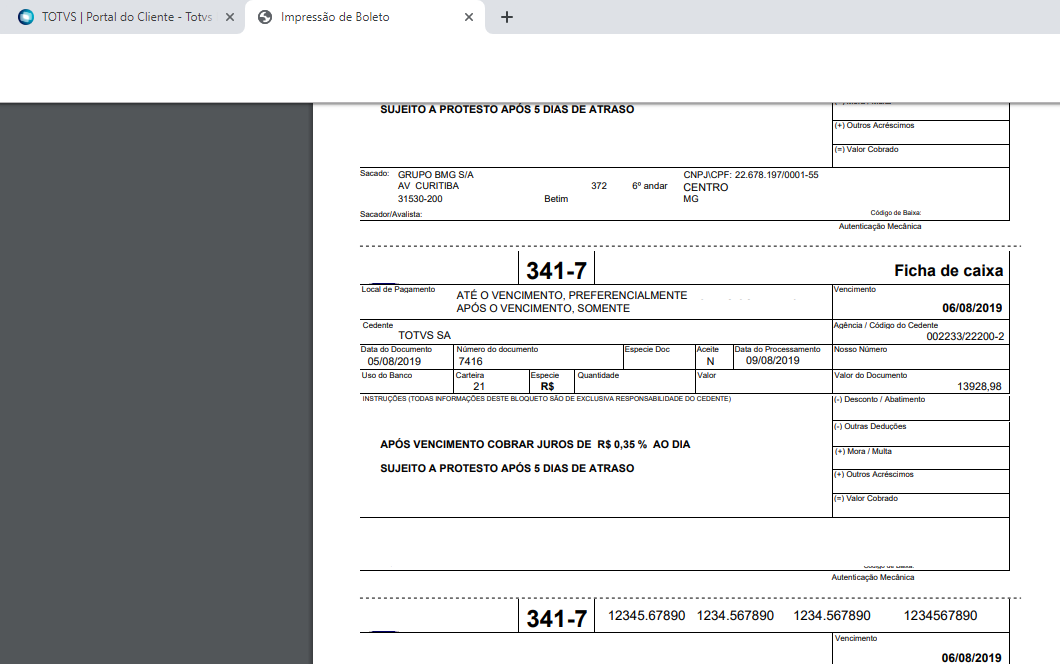Screen dimensions: 1060x664
Task: Click the first 341-7 bank code
Action: tap(556, 270)
